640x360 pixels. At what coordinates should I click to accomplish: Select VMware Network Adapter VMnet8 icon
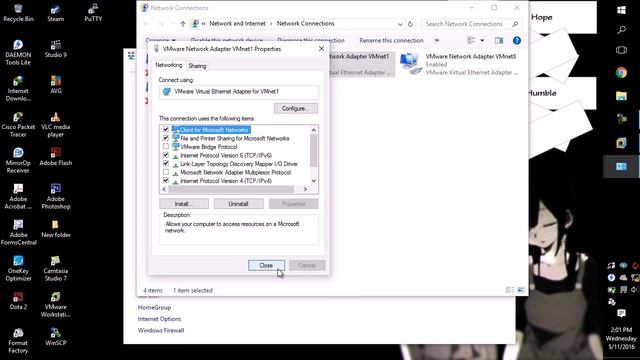(x=459, y=64)
